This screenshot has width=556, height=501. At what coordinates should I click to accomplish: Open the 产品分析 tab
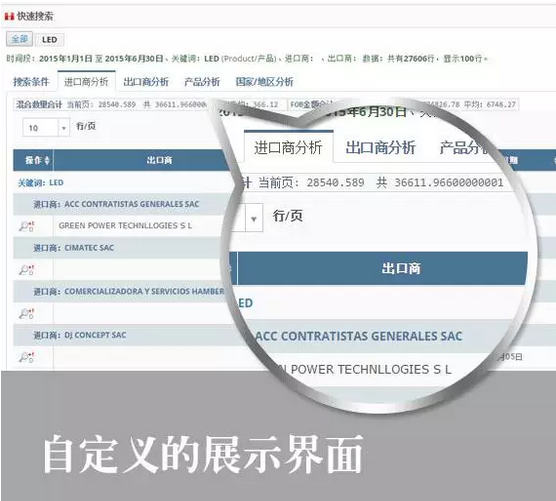202,82
